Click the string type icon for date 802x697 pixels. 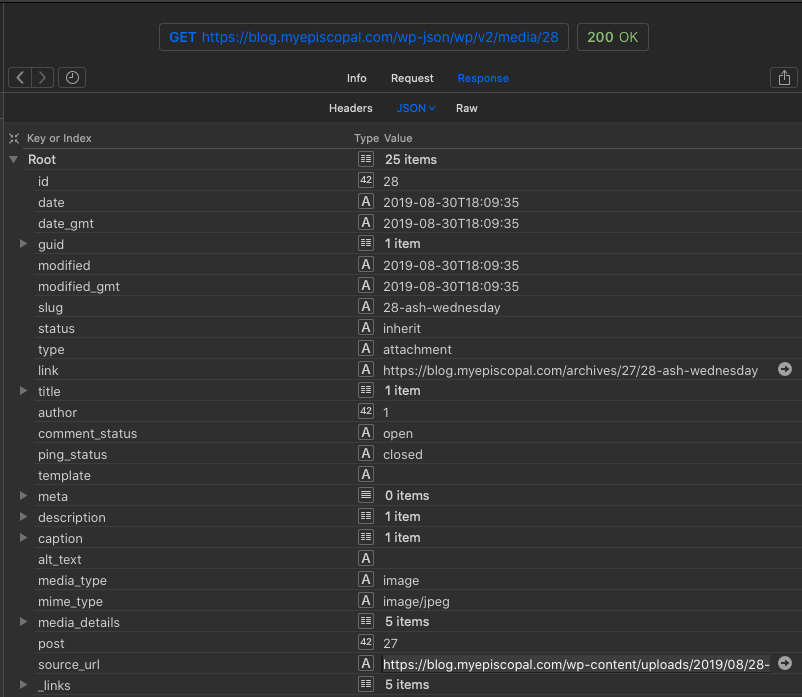(366, 201)
